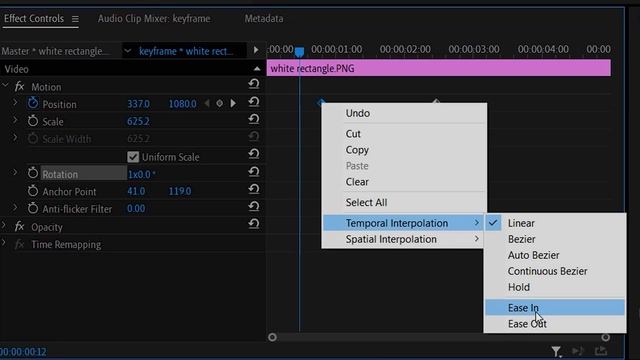
Task: Add or remove Position keyframe
Action: click(220, 104)
